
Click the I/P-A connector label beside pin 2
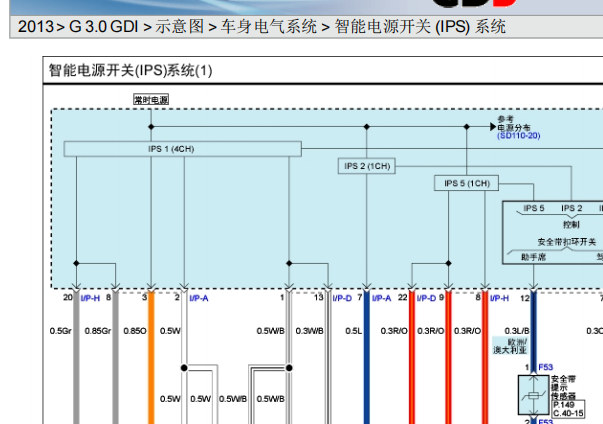click(x=199, y=298)
